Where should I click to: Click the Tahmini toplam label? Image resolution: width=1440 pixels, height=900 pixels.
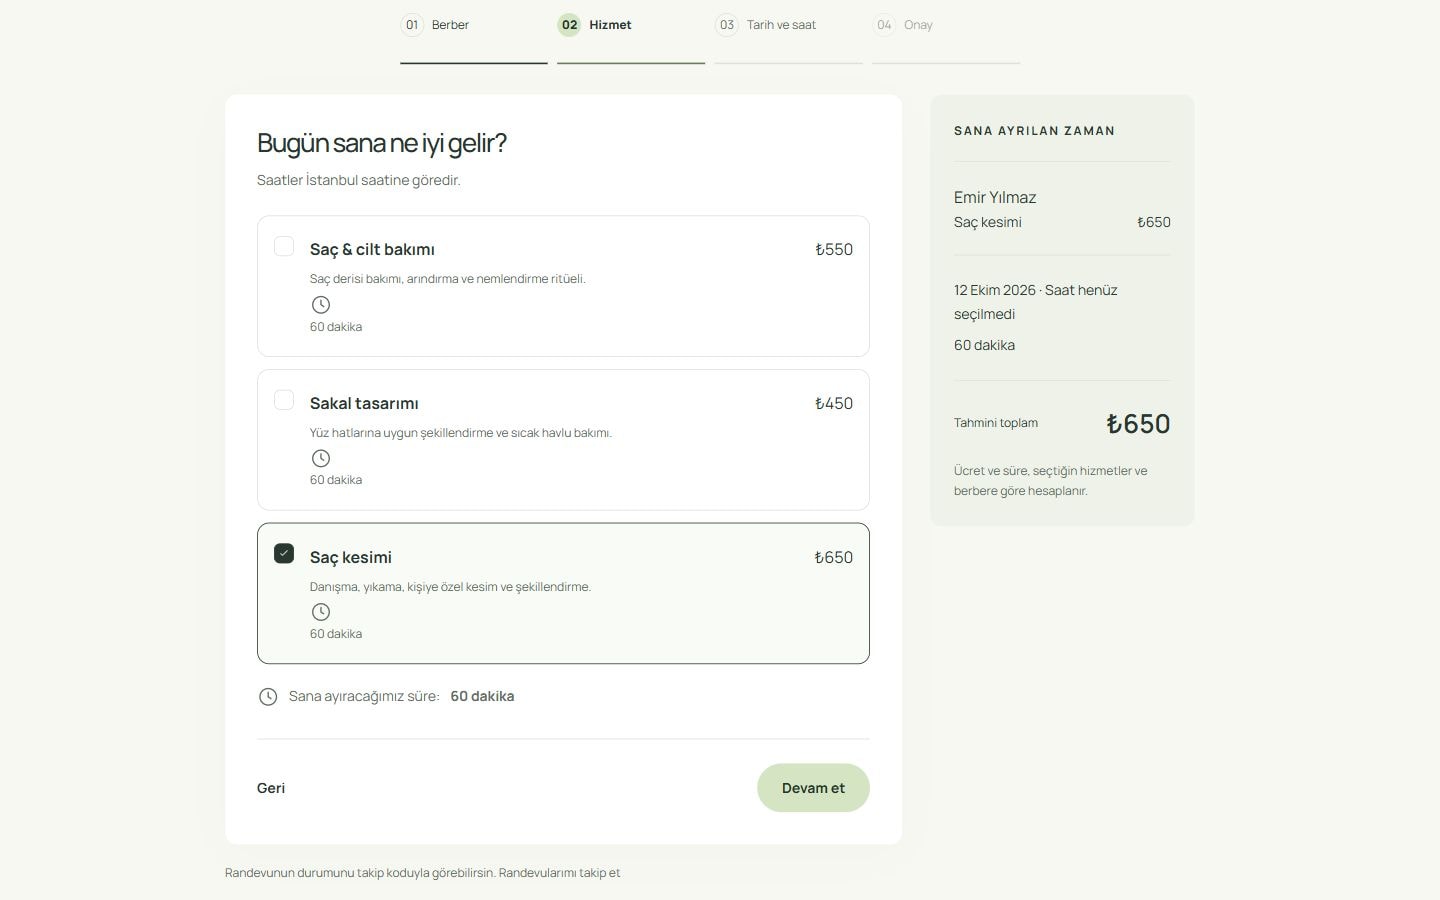(x=996, y=423)
